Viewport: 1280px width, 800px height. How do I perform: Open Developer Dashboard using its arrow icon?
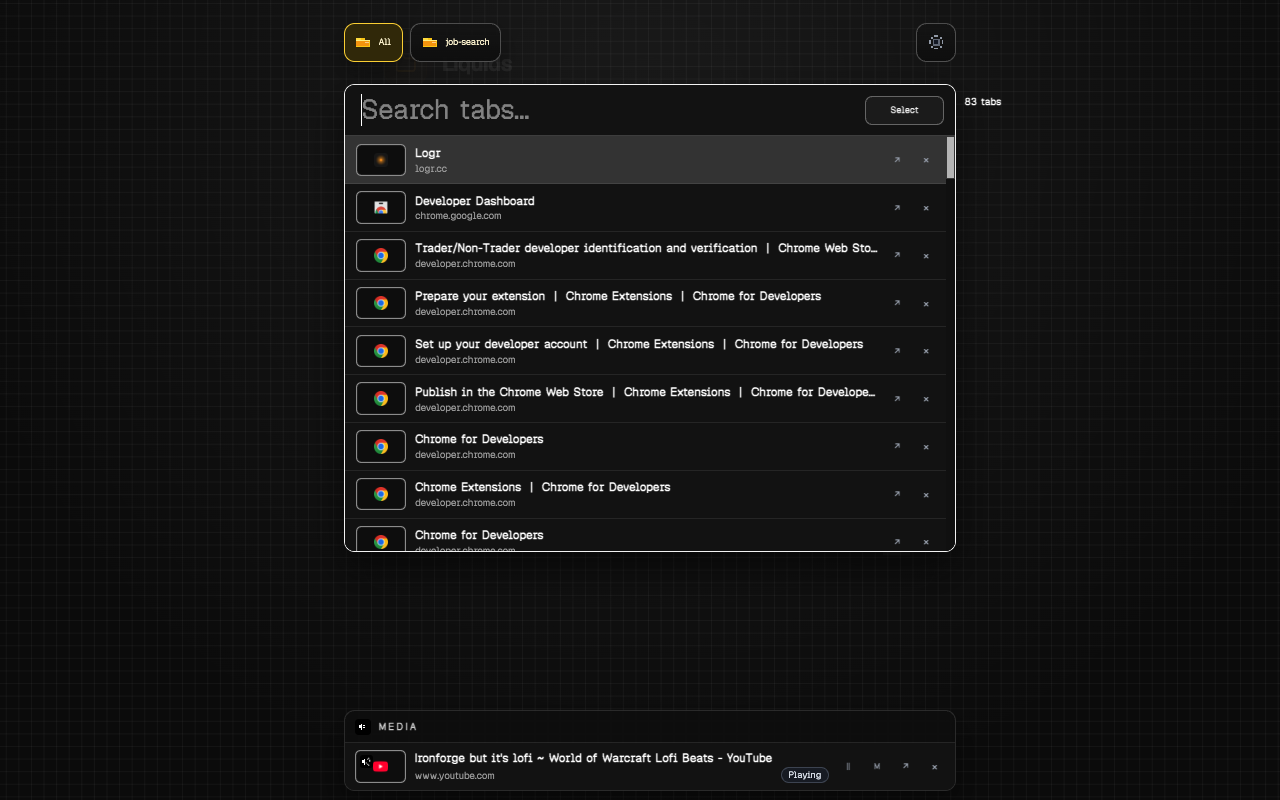tap(897, 208)
